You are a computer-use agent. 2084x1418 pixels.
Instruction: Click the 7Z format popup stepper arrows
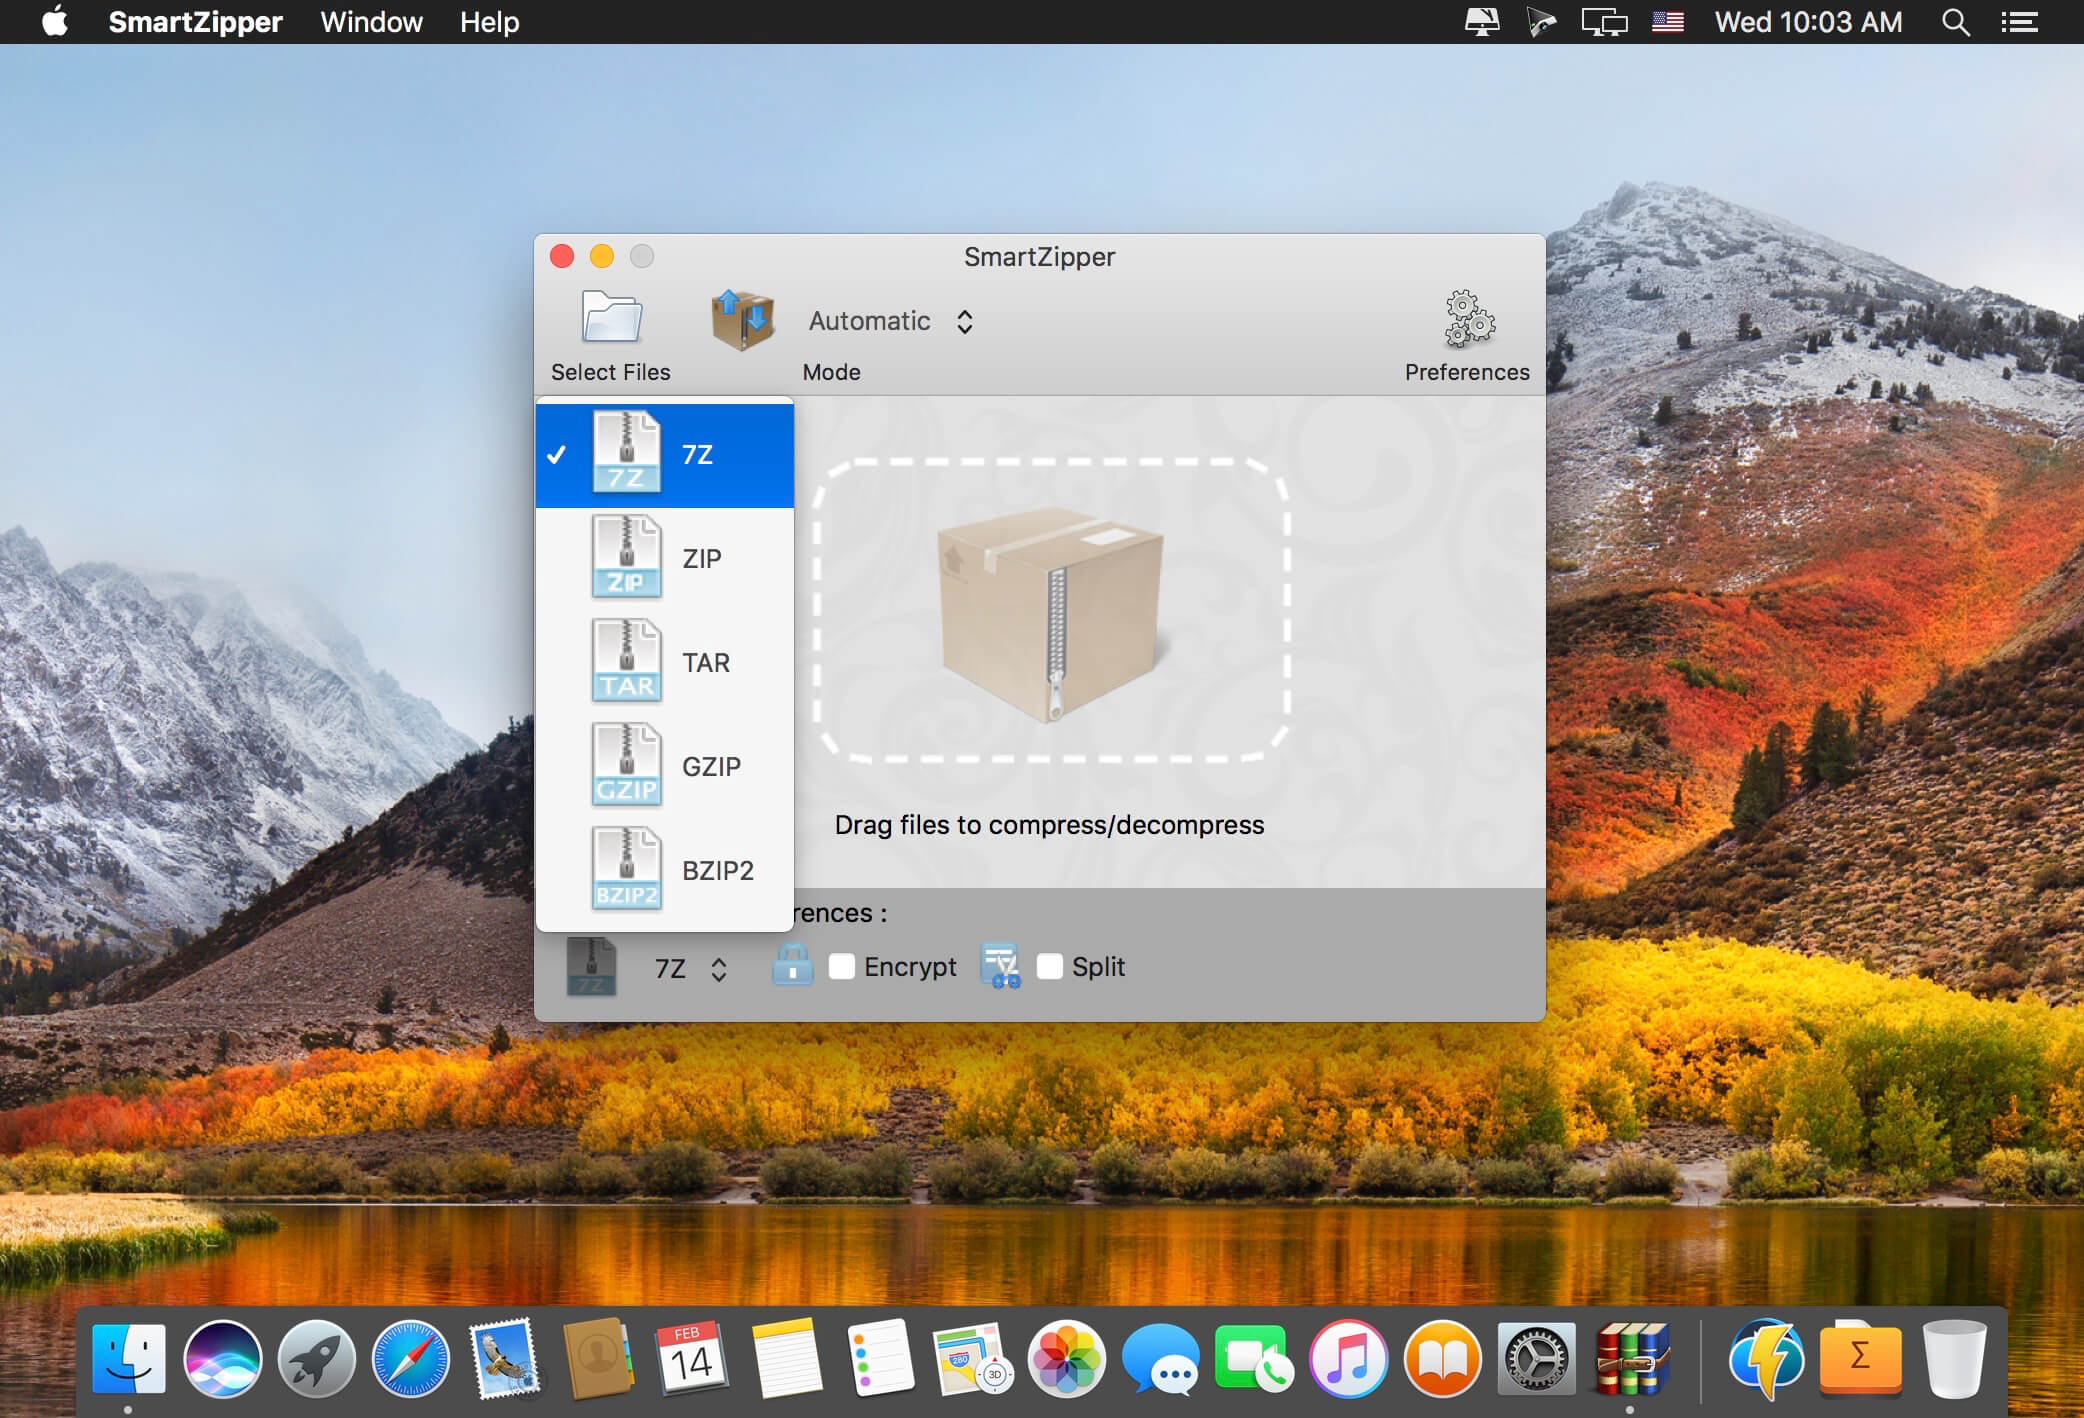coord(718,968)
